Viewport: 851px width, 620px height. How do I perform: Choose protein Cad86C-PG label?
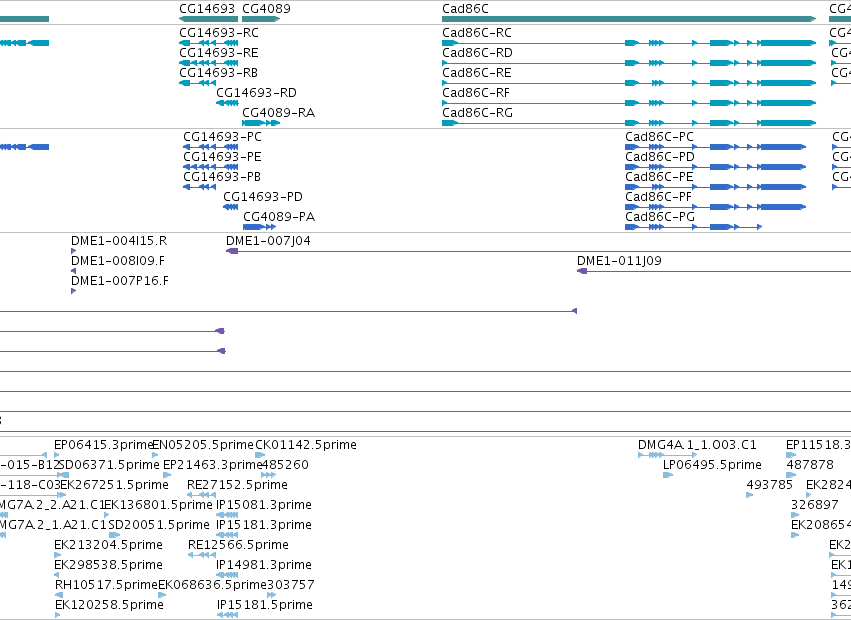pyautogui.click(x=660, y=217)
